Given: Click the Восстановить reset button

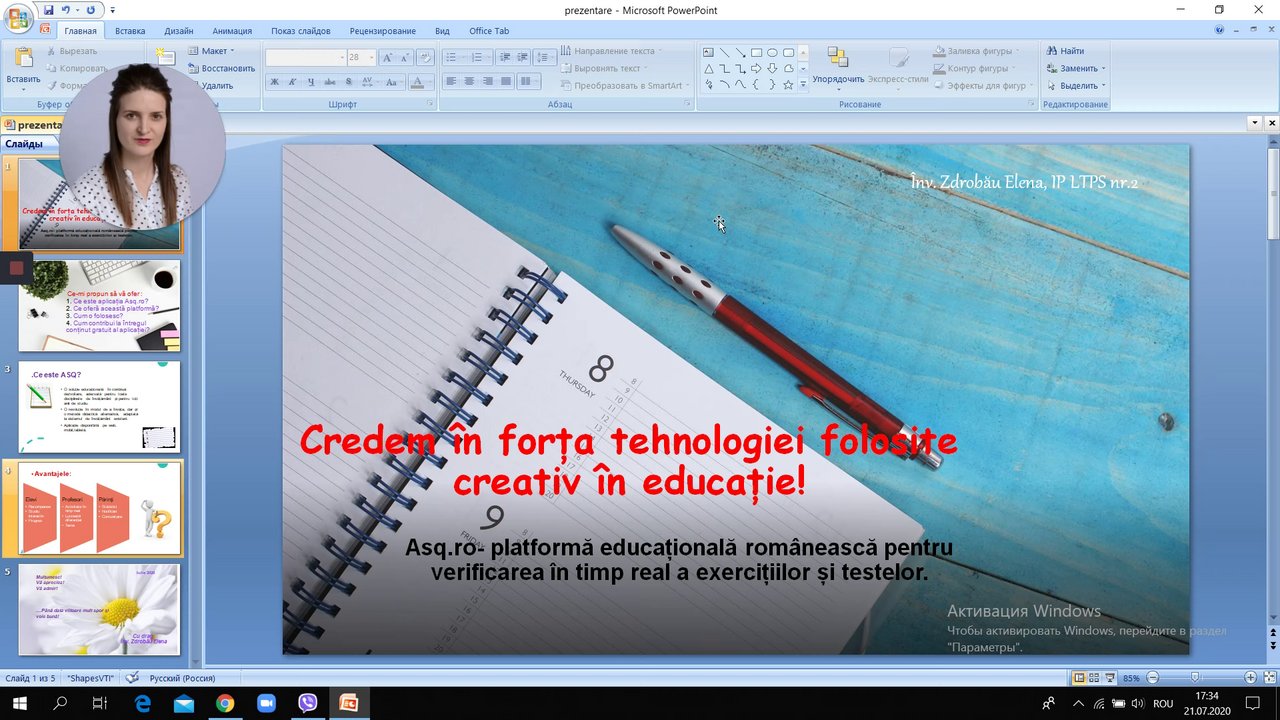Looking at the screenshot, I should tap(221, 68).
